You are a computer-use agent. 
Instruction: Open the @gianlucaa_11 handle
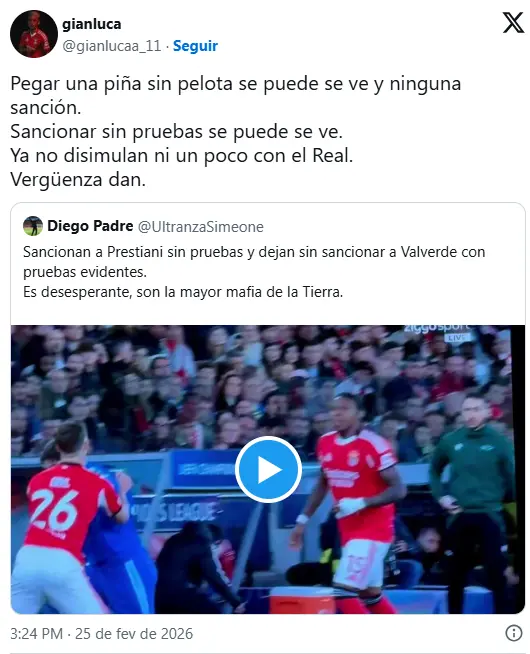click(112, 45)
